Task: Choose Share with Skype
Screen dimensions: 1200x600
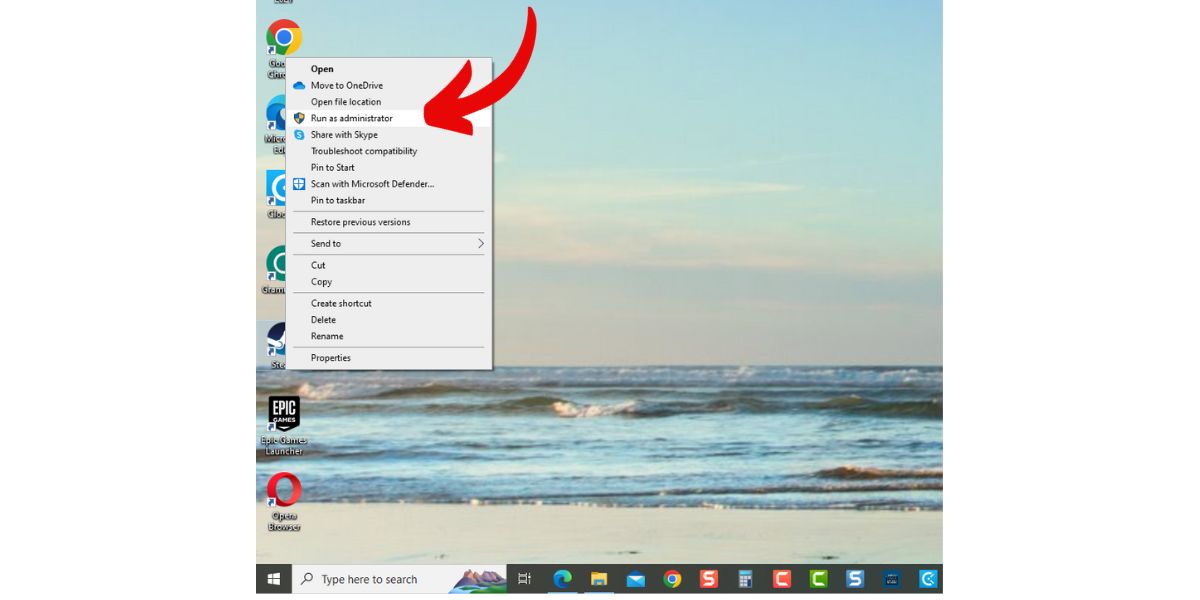Action: (344, 135)
